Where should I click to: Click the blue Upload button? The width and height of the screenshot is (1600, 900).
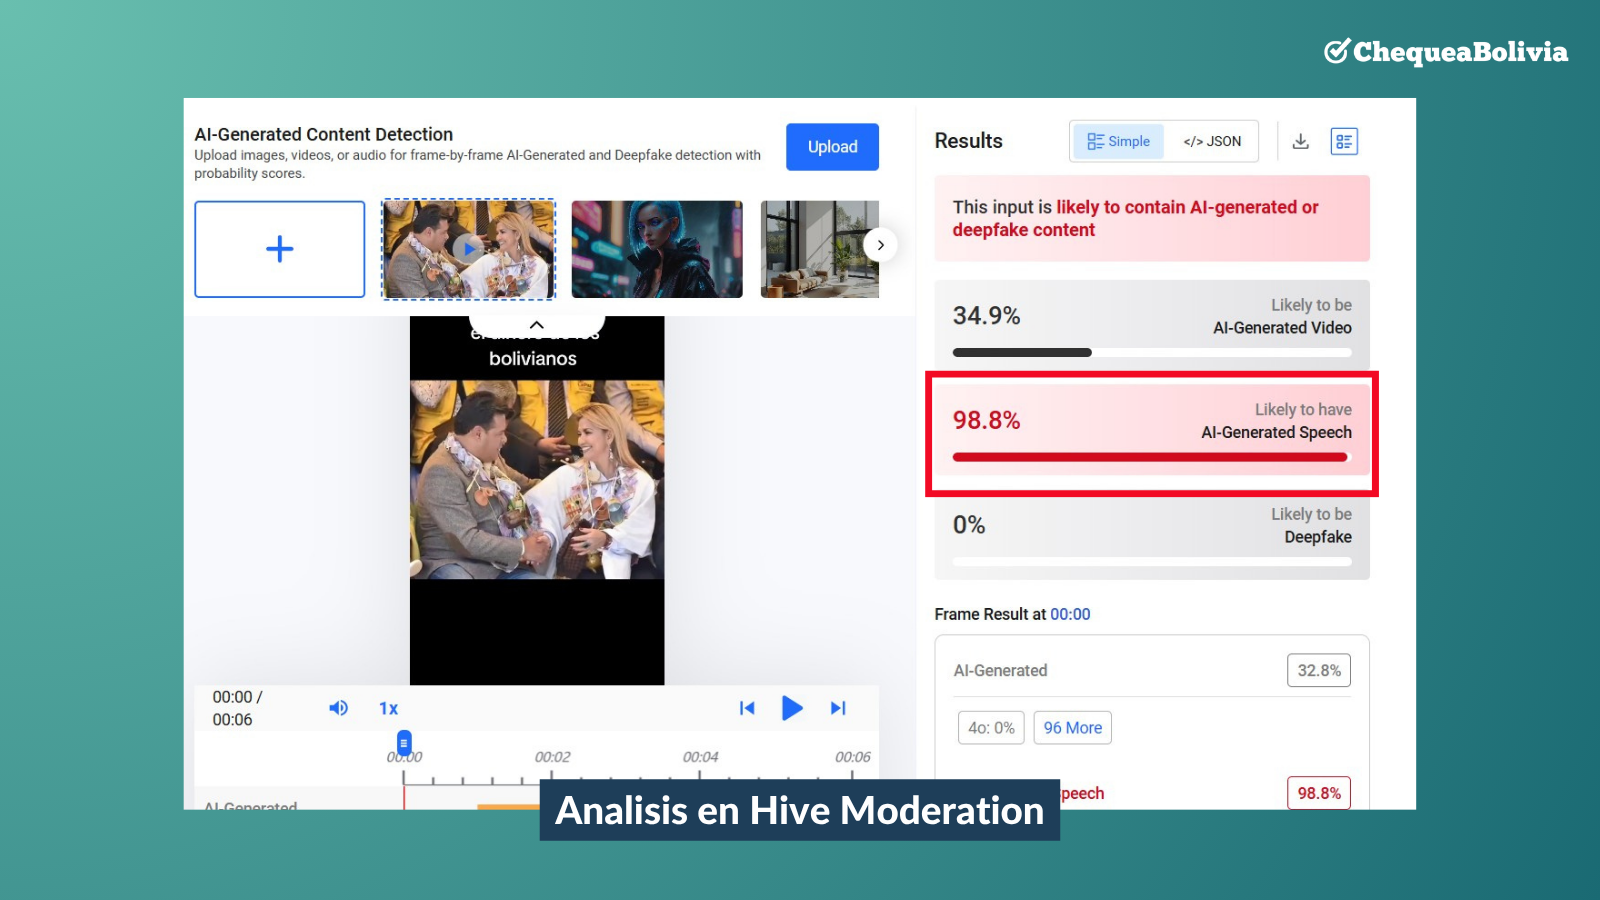(832, 147)
